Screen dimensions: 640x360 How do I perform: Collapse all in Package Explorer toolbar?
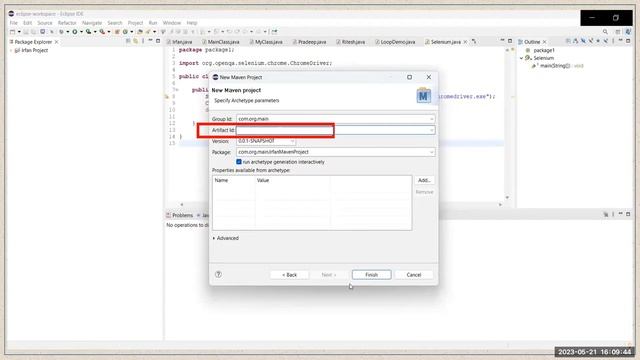128,41
